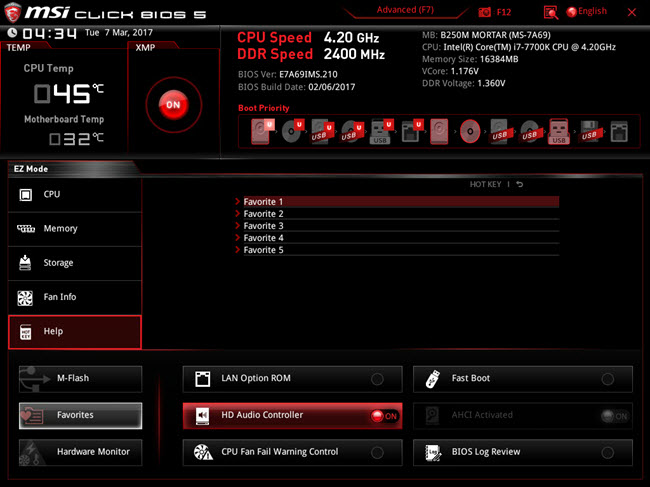Change language from English
Image resolution: width=650 pixels, height=487 pixels.
(x=586, y=12)
